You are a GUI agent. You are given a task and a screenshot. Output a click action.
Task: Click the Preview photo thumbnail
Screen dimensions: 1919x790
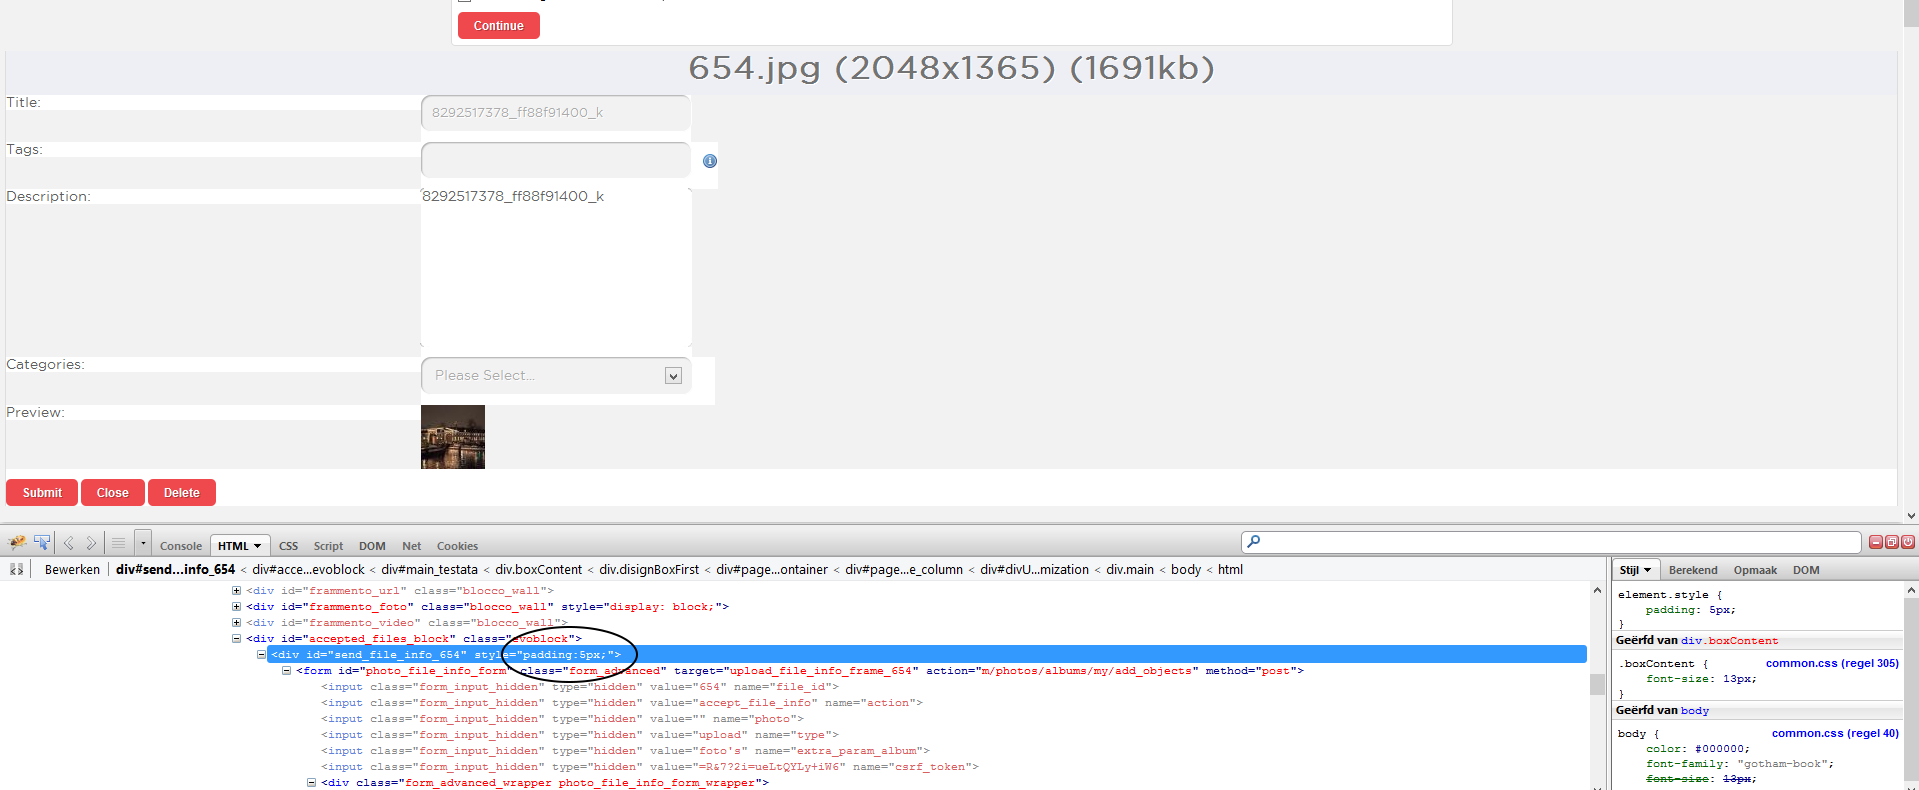(453, 437)
